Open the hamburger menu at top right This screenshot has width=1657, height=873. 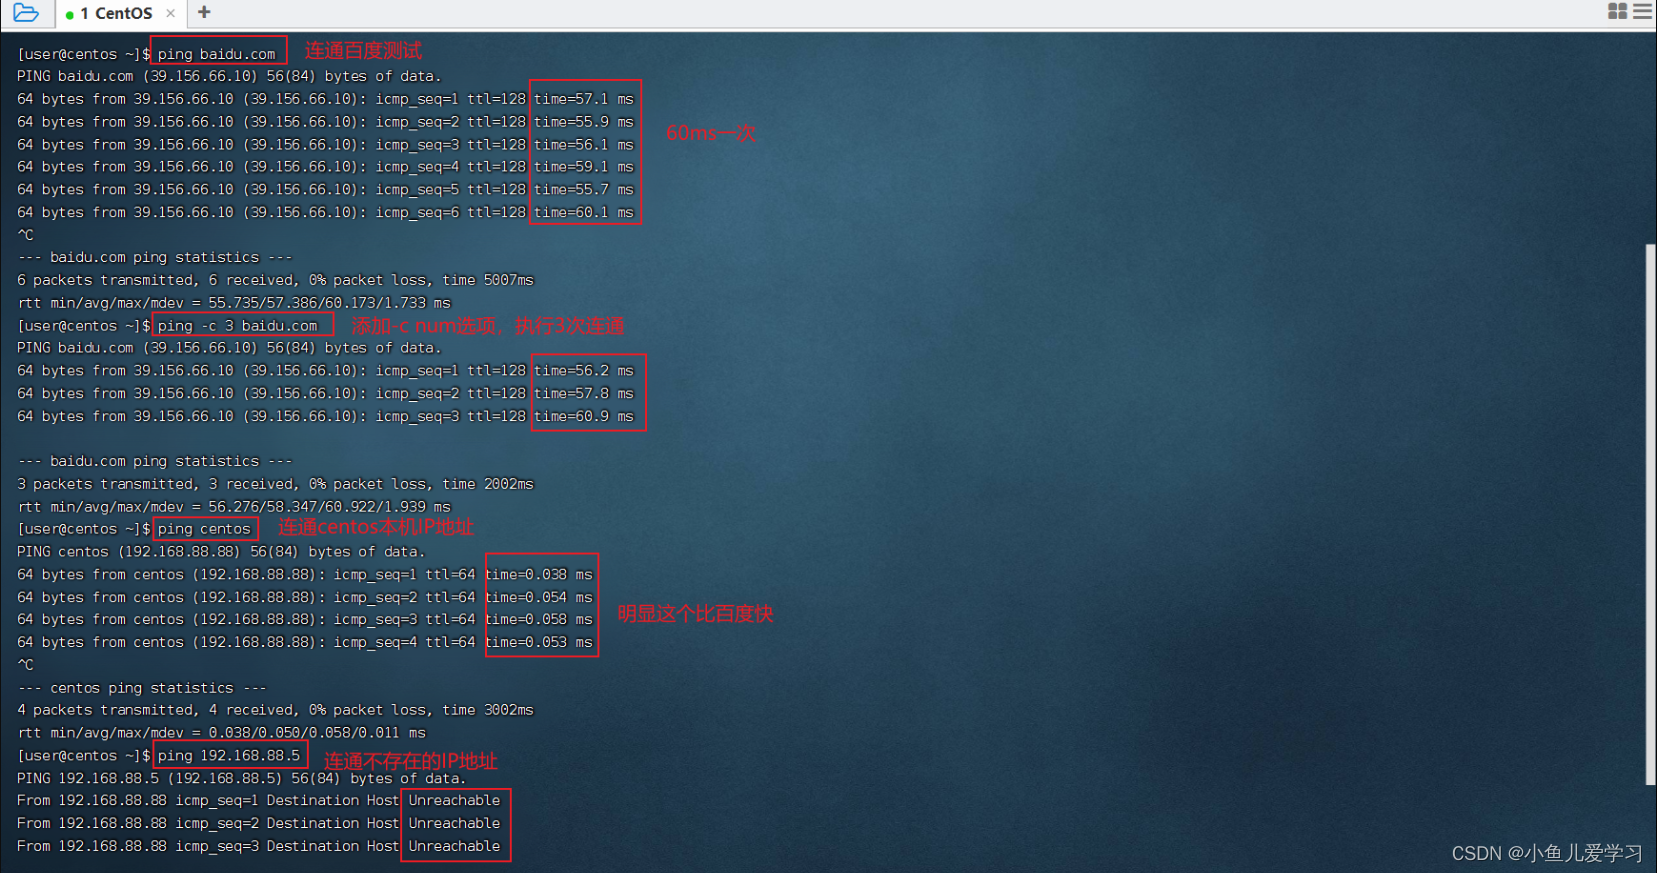(1642, 11)
